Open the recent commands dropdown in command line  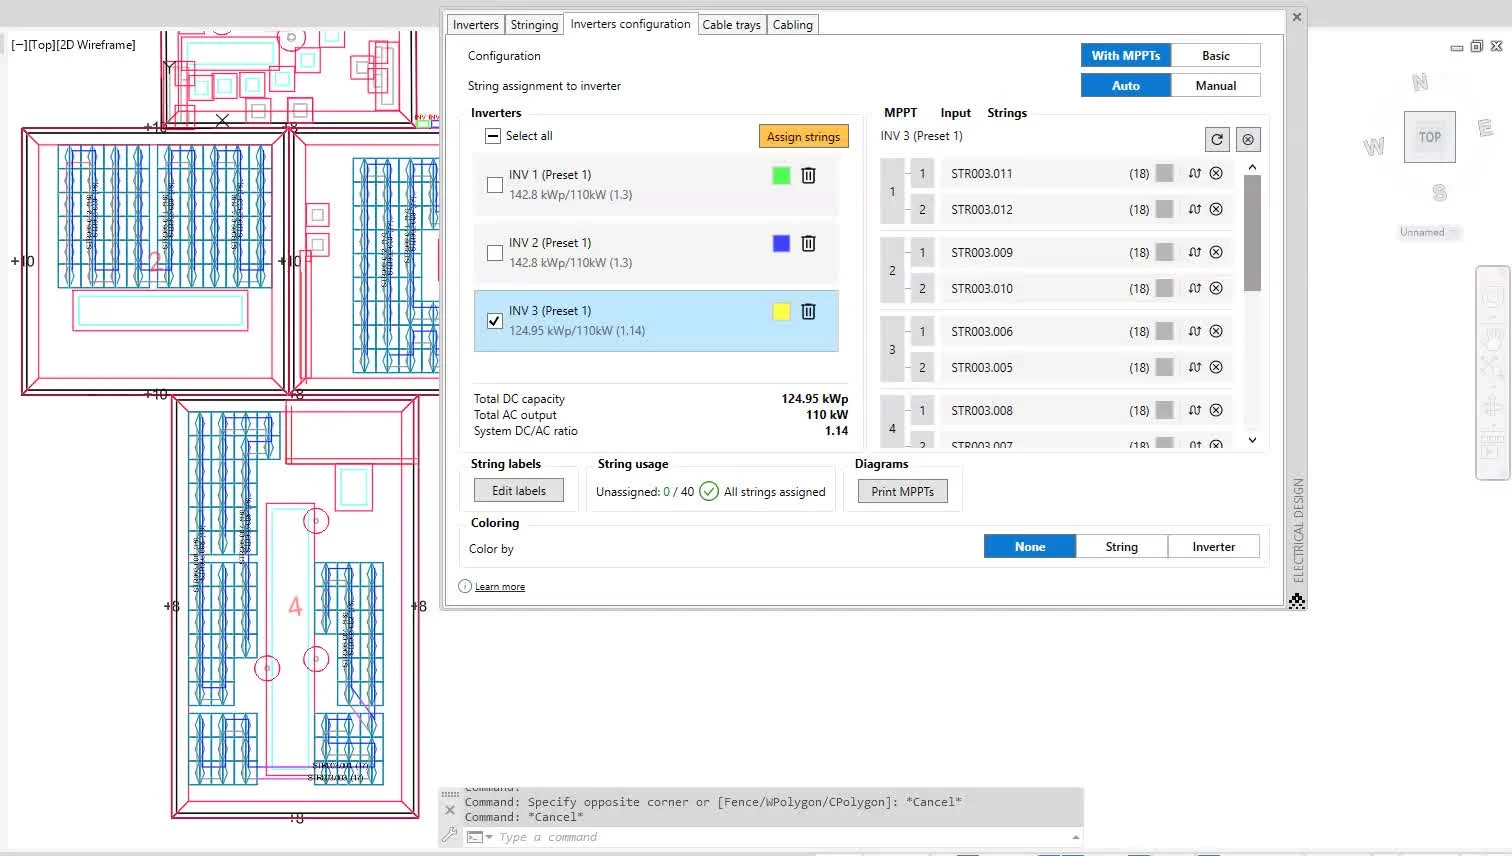478,837
